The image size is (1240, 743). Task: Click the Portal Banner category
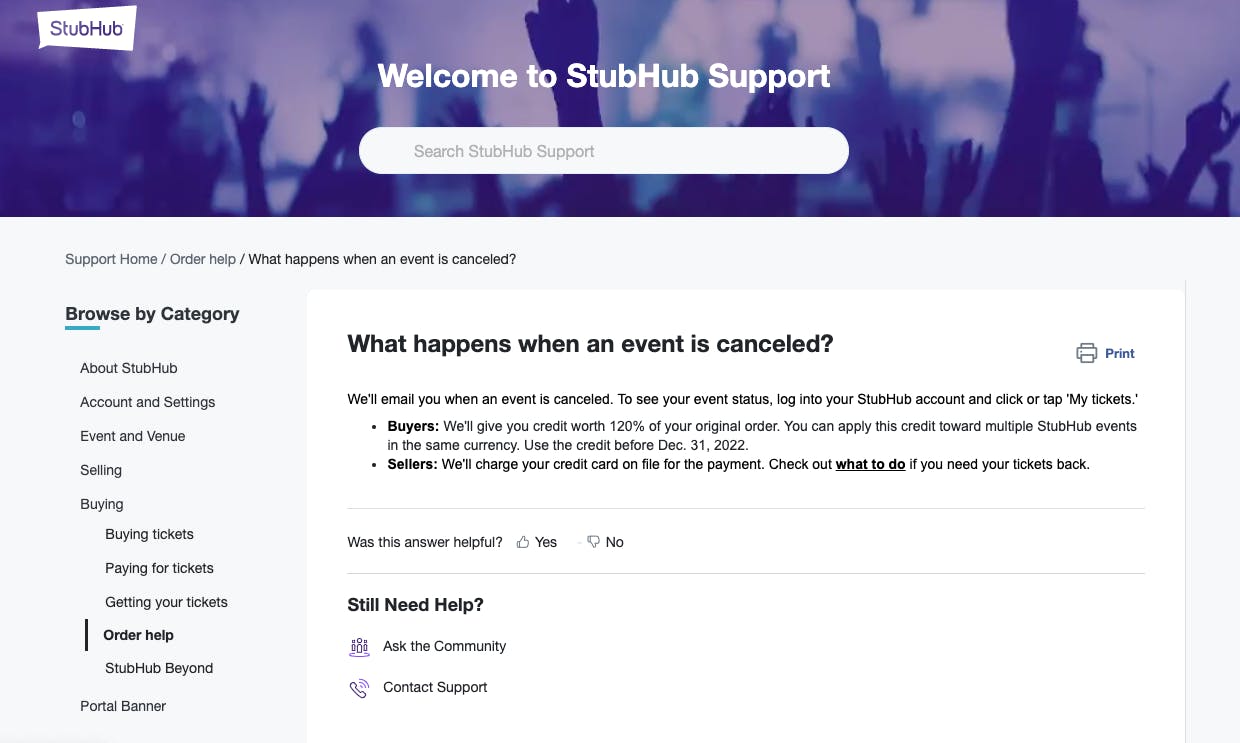[x=123, y=706]
